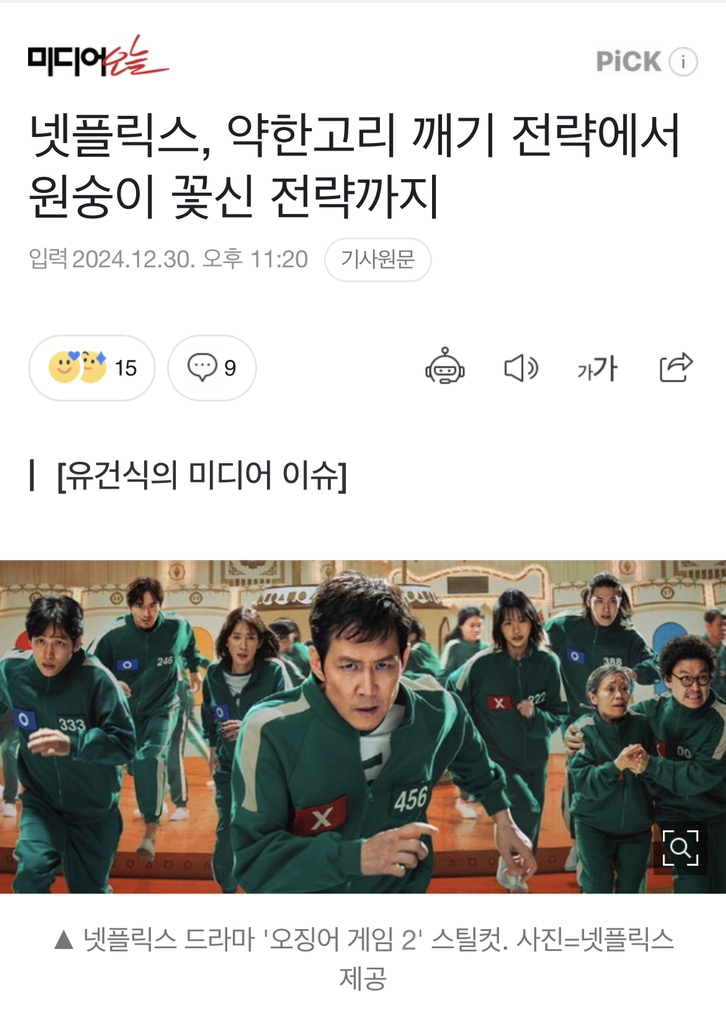
Task: Click the reaction count 15
Action: coord(125,368)
